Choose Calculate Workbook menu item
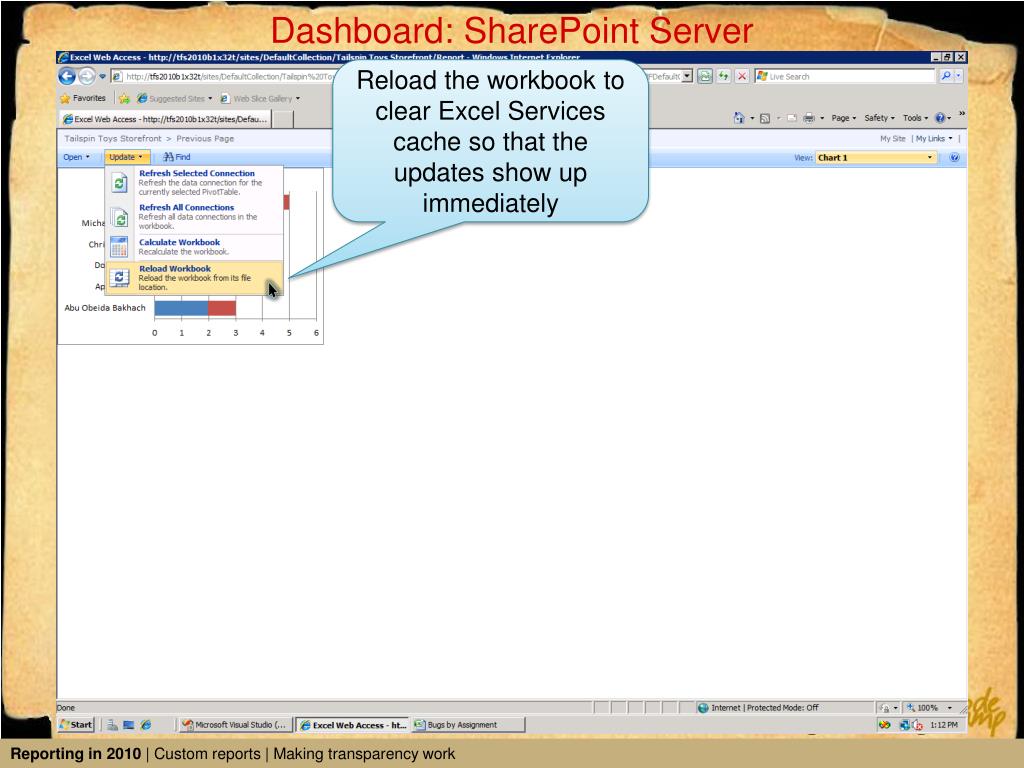The height and width of the screenshot is (768, 1024). click(194, 247)
